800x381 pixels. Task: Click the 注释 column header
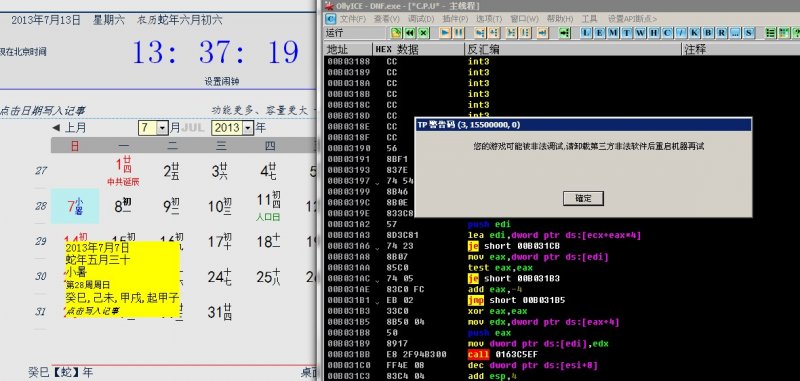[x=741, y=49]
